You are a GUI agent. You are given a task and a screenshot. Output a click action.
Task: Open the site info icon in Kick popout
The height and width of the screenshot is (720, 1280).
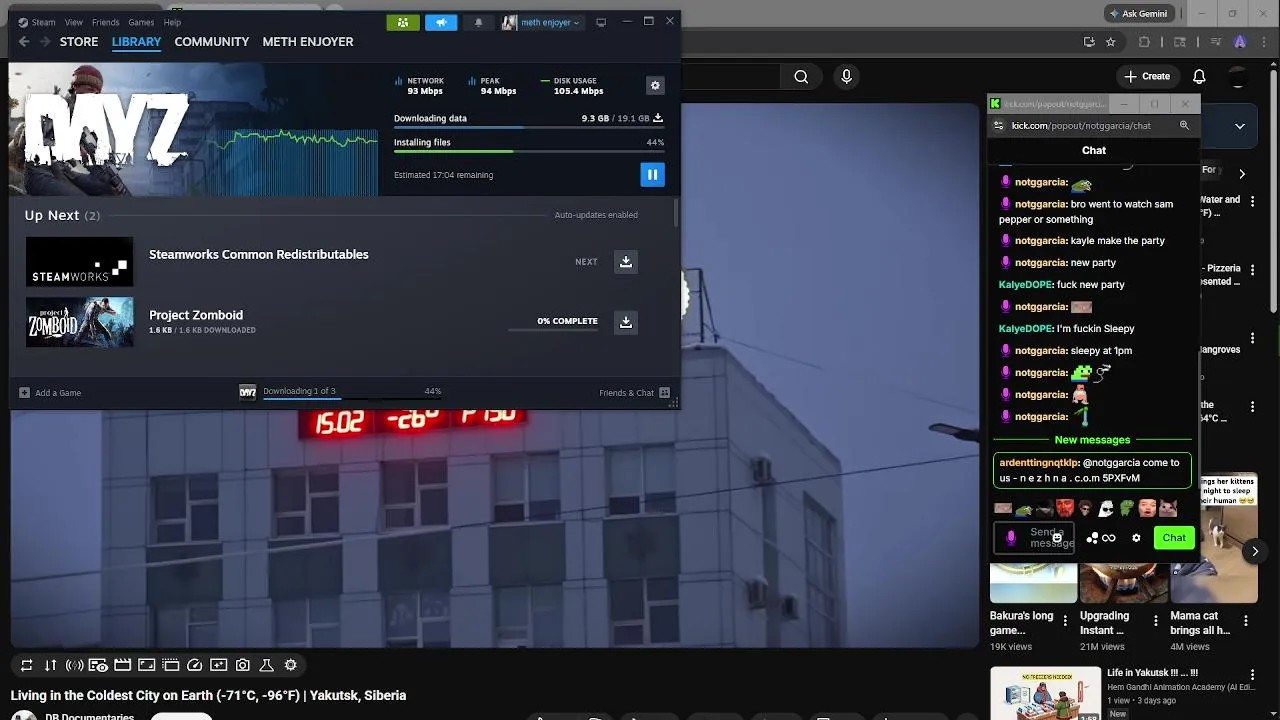pos(998,126)
